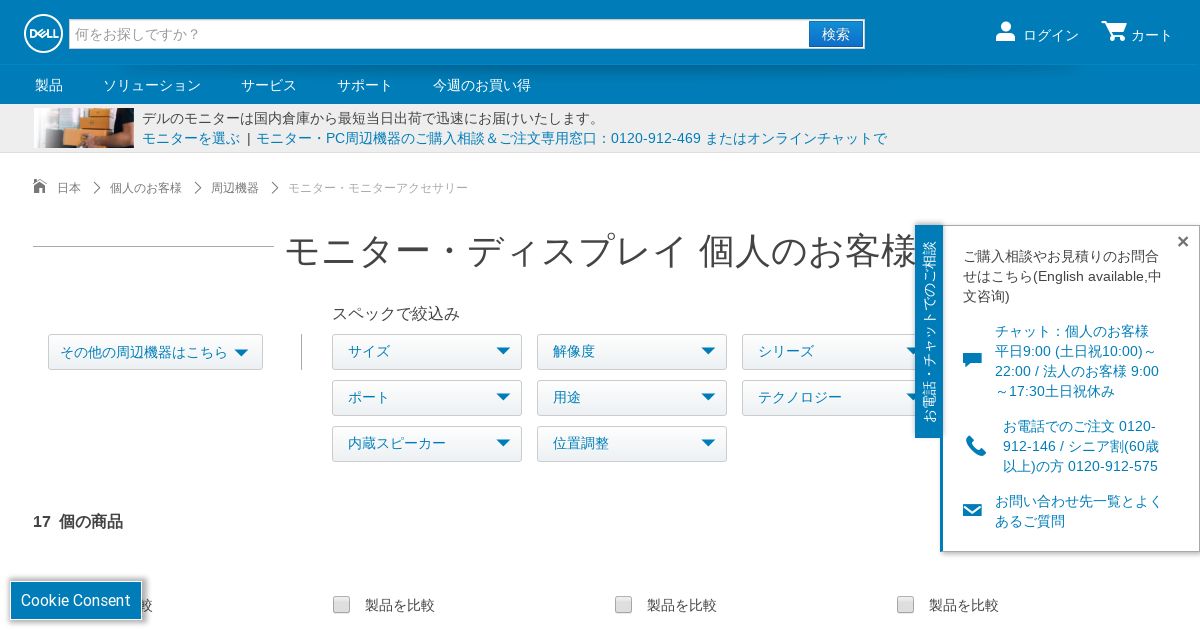Viewport: 1200px width, 630px height.
Task: Click the envelope mail icon
Action: coord(972,510)
